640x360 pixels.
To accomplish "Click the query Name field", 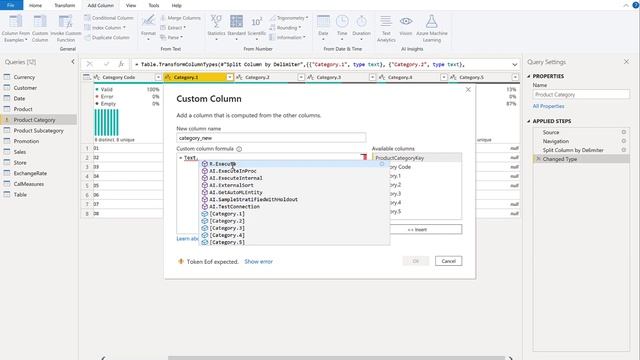I will pos(581,95).
